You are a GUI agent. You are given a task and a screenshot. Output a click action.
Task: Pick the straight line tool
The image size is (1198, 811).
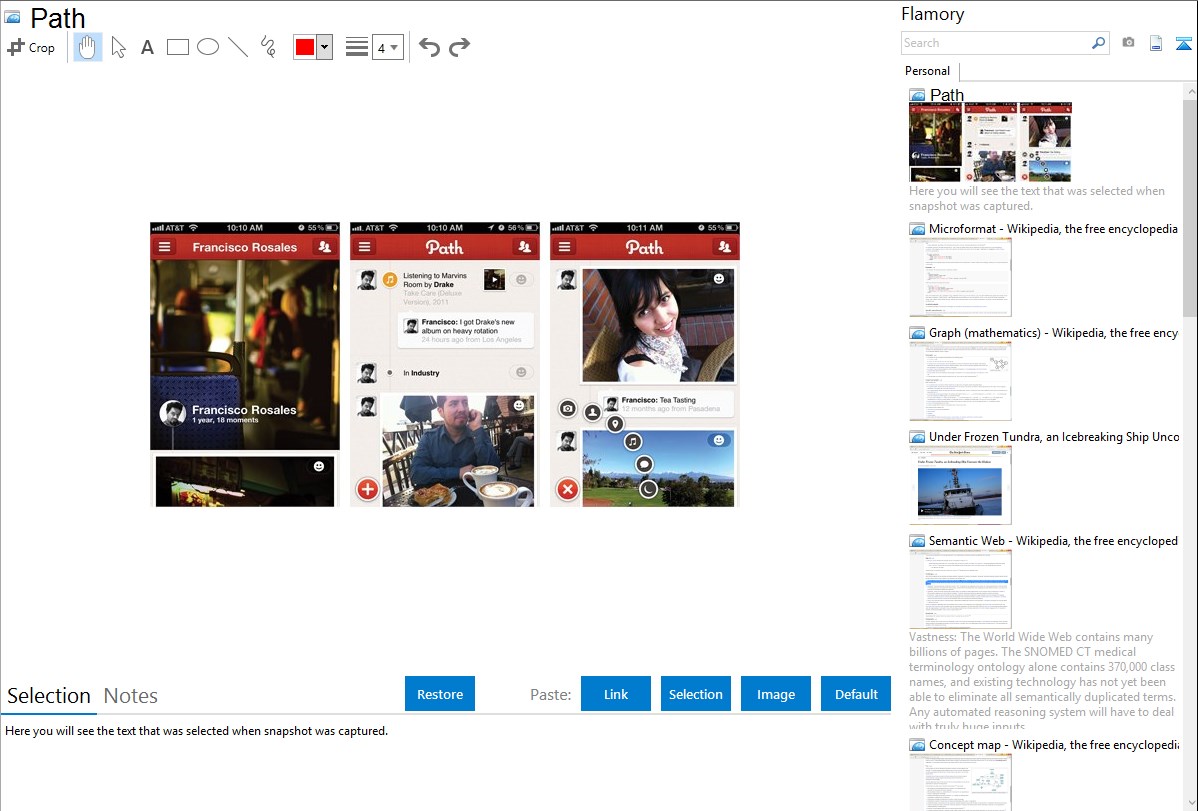click(x=238, y=47)
